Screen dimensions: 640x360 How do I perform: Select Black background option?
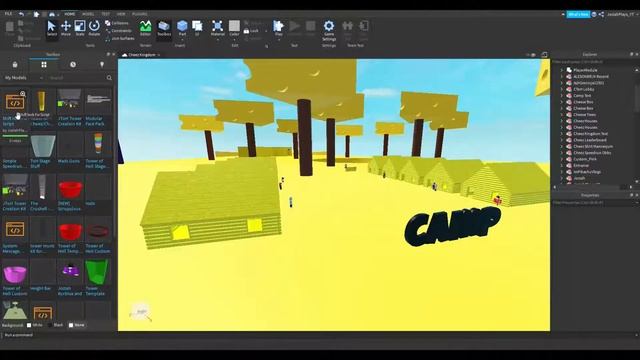56,325
